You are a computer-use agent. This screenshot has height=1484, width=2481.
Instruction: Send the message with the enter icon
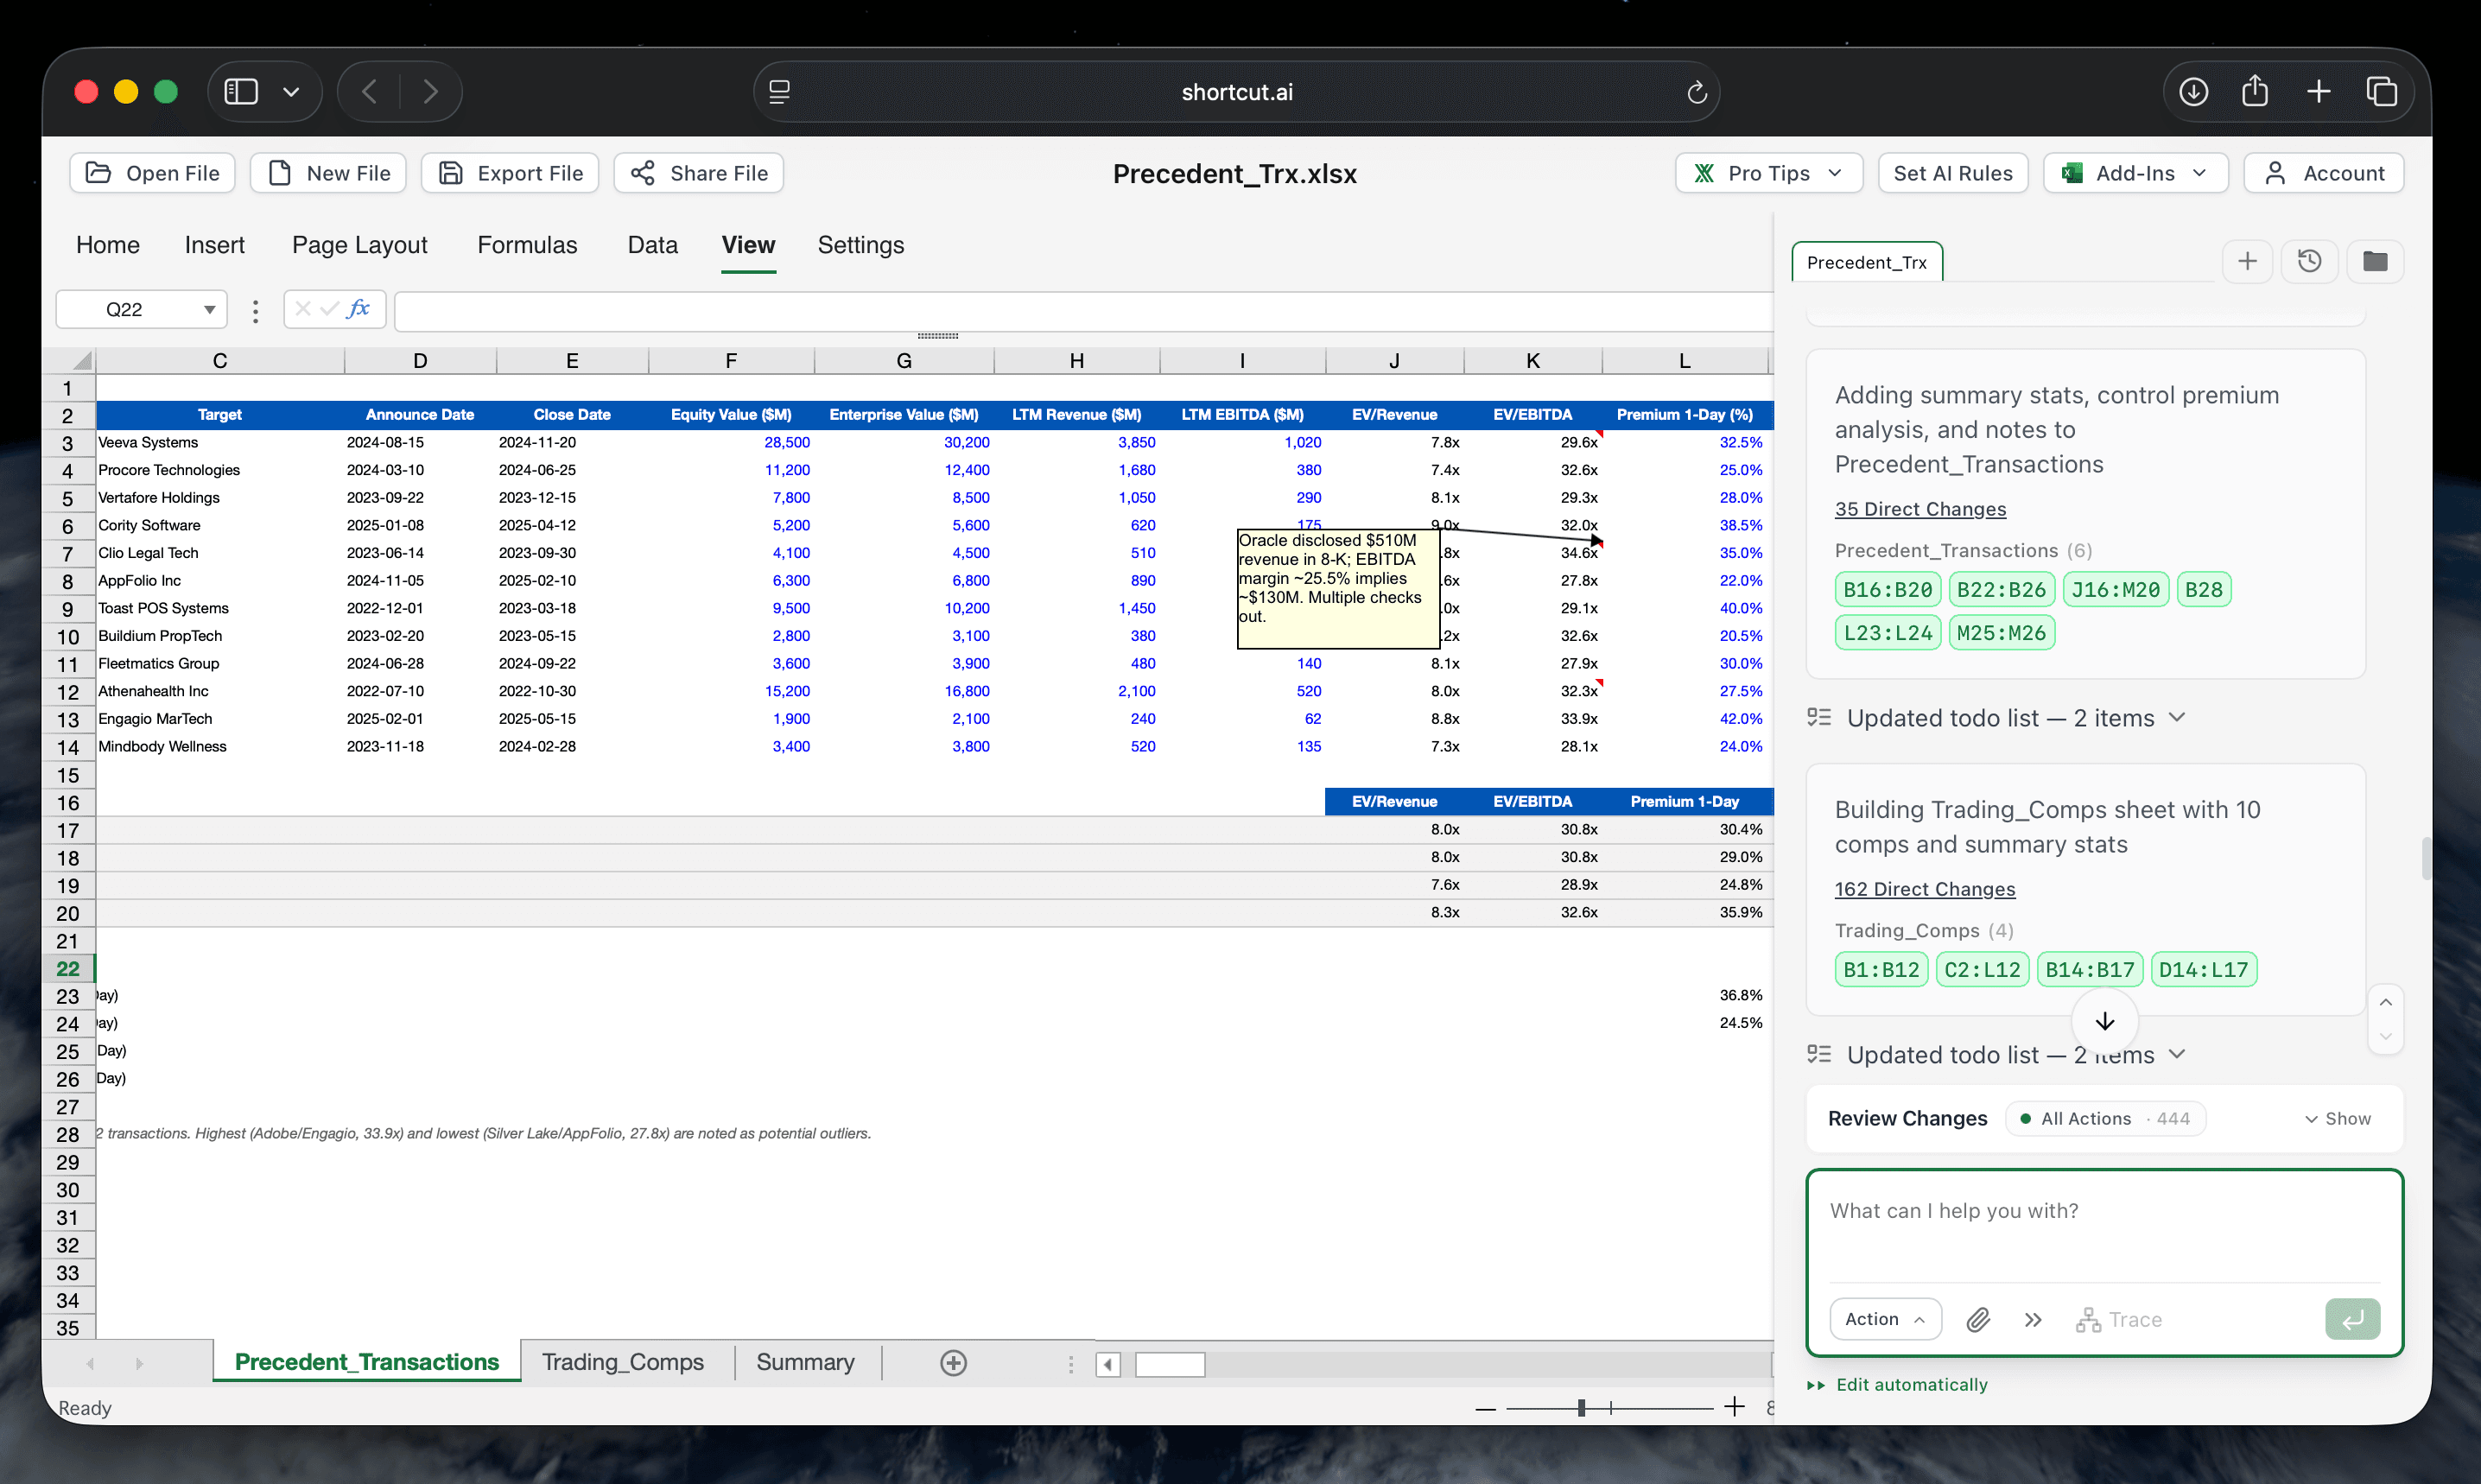[x=2353, y=1319]
